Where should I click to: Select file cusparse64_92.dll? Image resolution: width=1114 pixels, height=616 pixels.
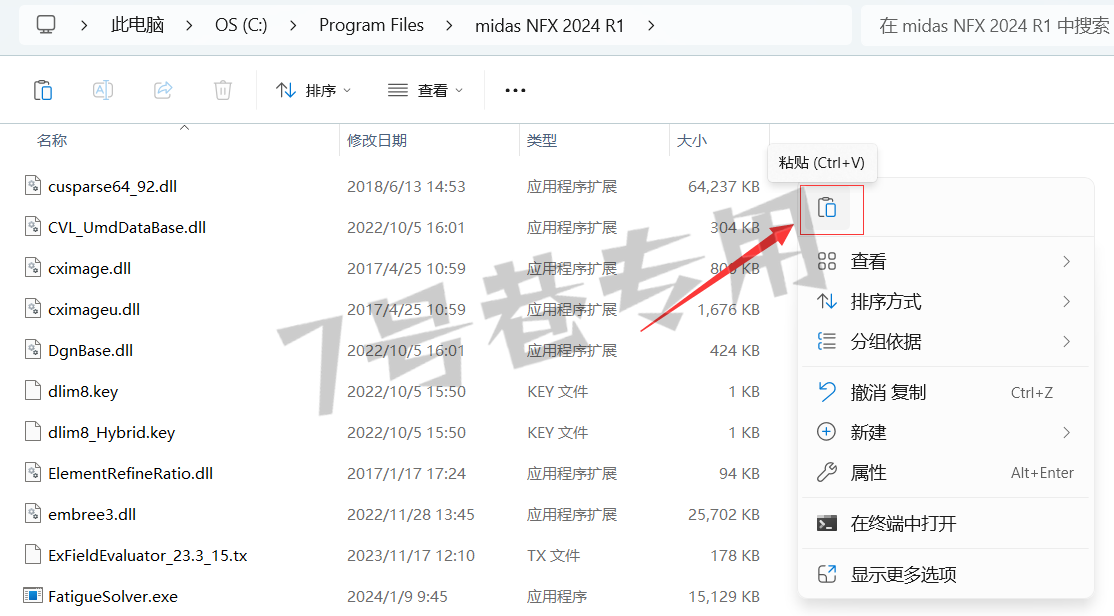point(112,187)
